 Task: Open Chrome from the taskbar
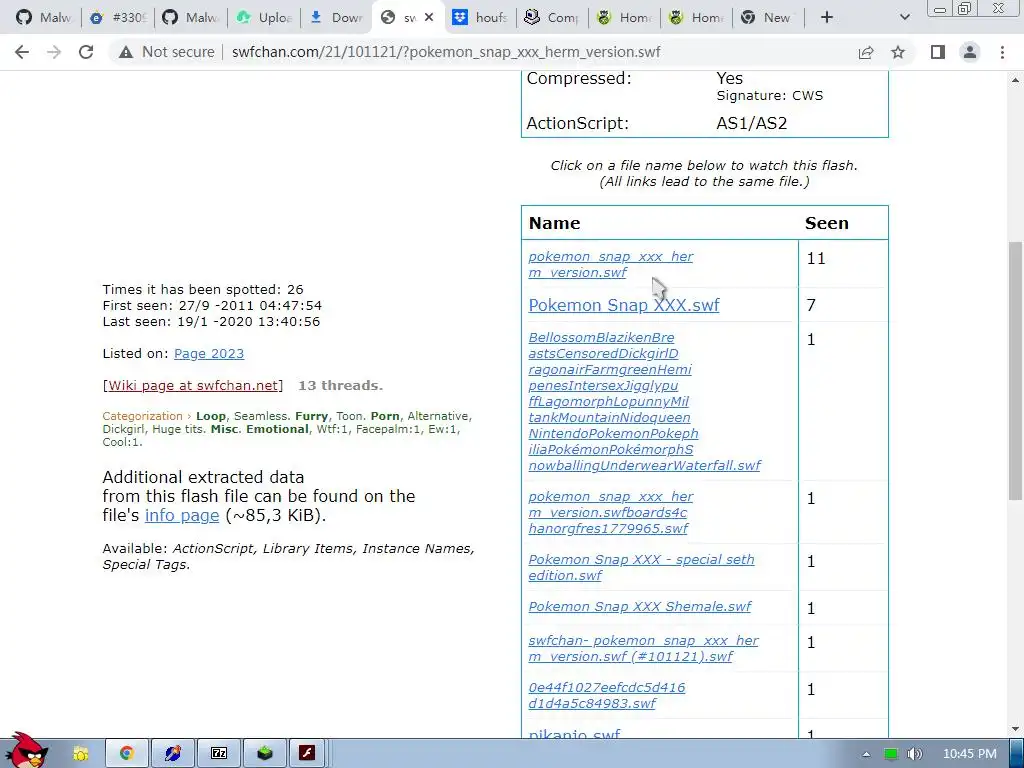(x=127, y=754)
